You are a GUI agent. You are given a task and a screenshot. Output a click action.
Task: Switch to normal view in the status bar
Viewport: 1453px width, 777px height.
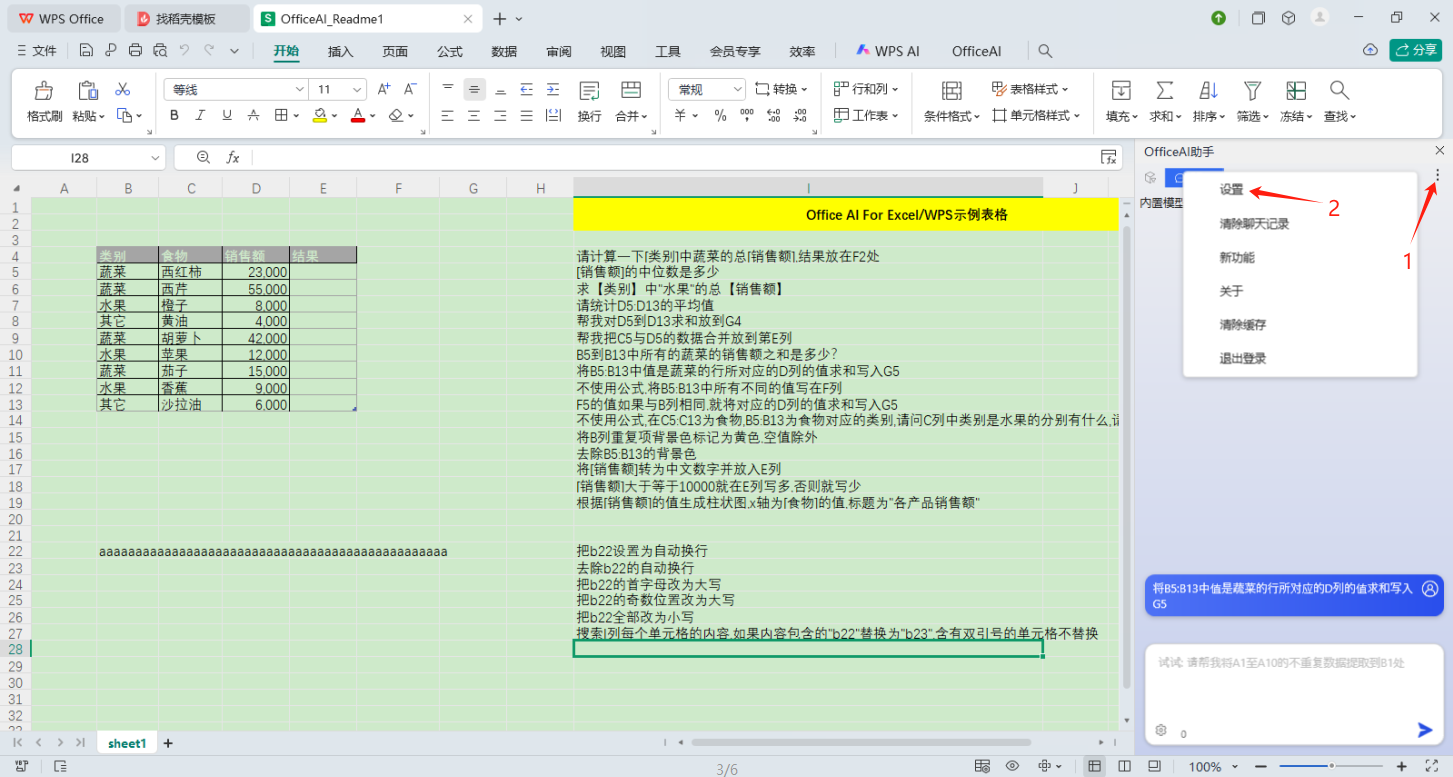coord(1095,767)
